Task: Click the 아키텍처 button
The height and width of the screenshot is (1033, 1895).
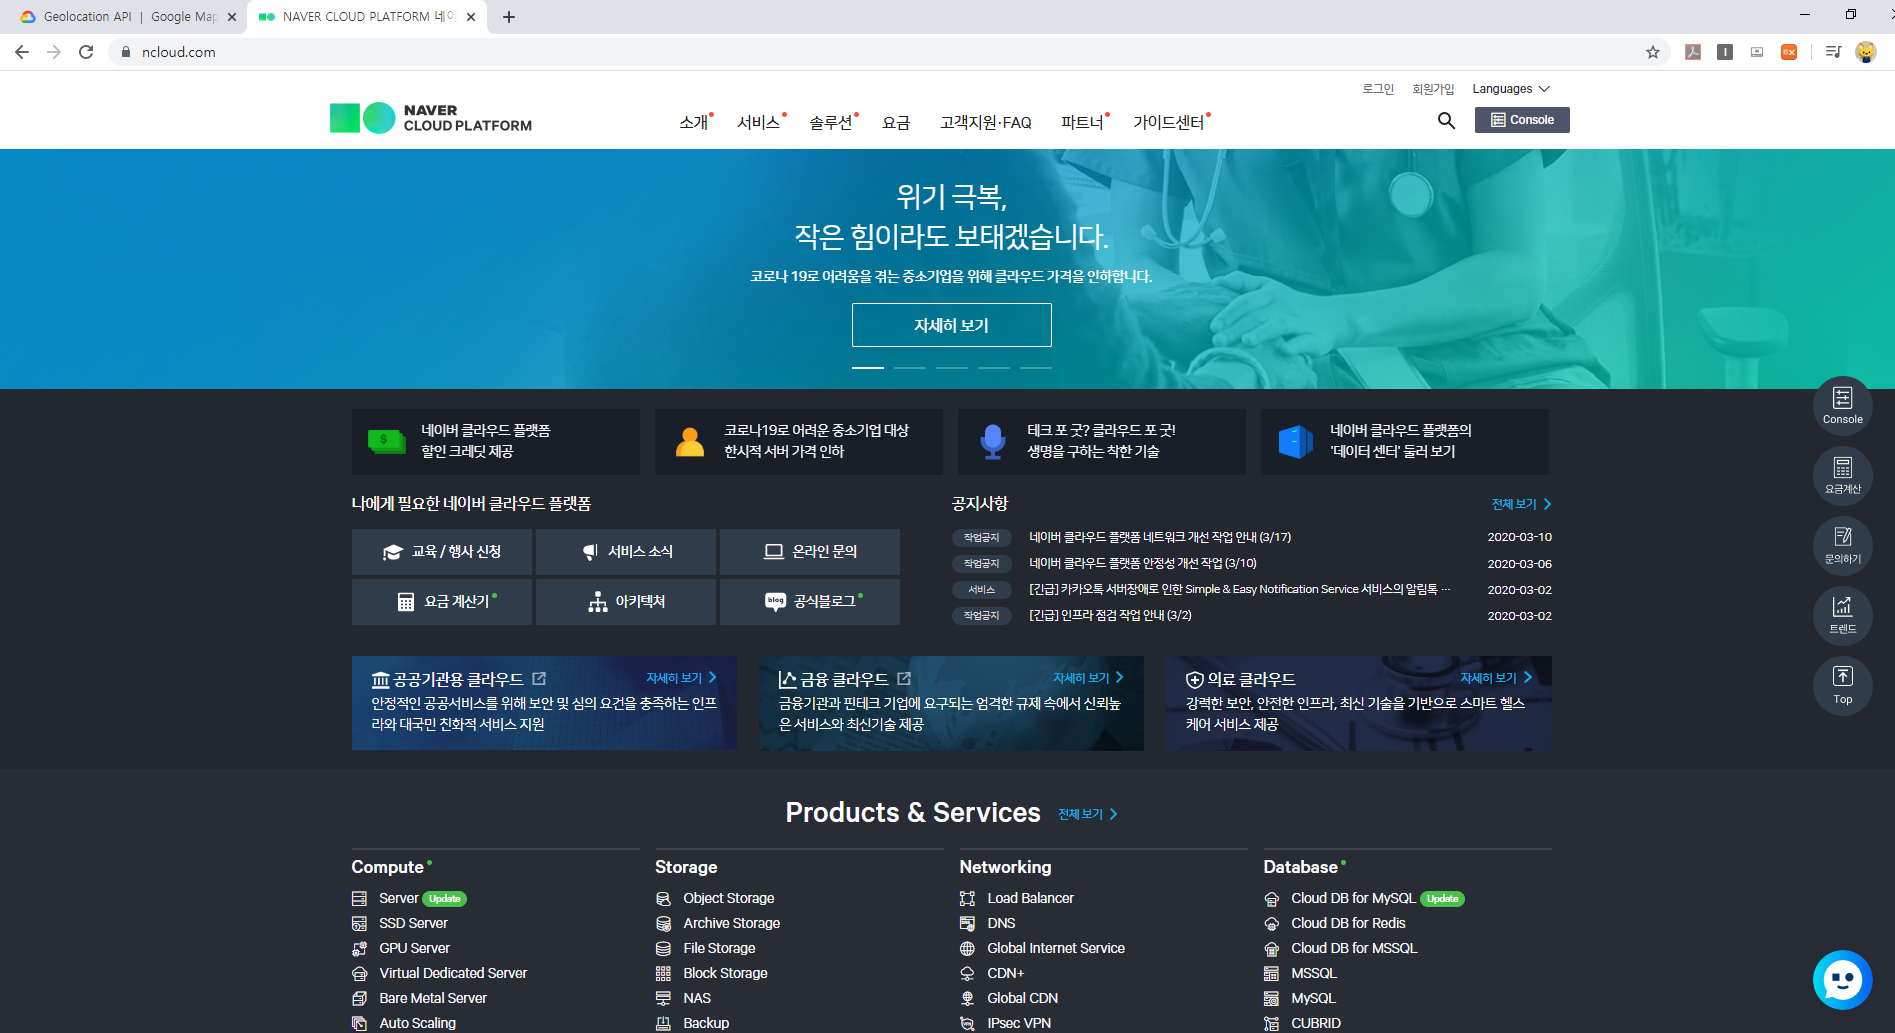Action: point(626,602)
